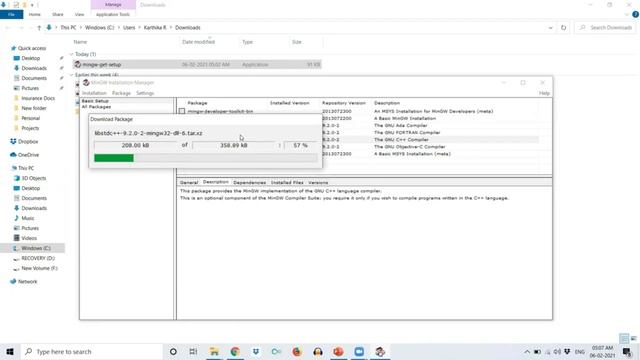Switch to the Versions tab
The width and height of the screenshot is (640, 360).
[318, 182]
